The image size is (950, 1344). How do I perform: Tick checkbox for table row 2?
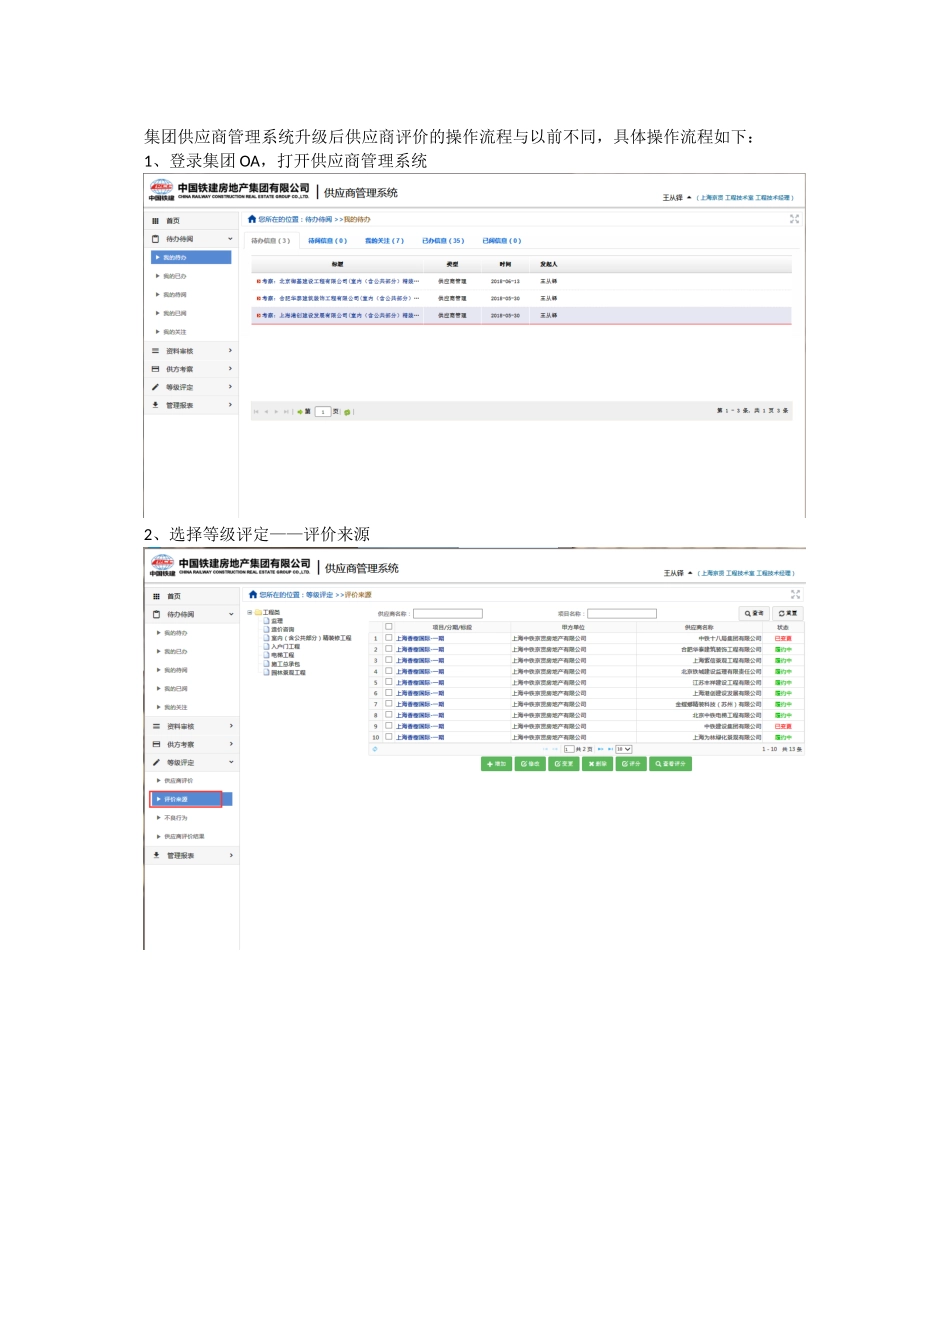tap(389, 649)
